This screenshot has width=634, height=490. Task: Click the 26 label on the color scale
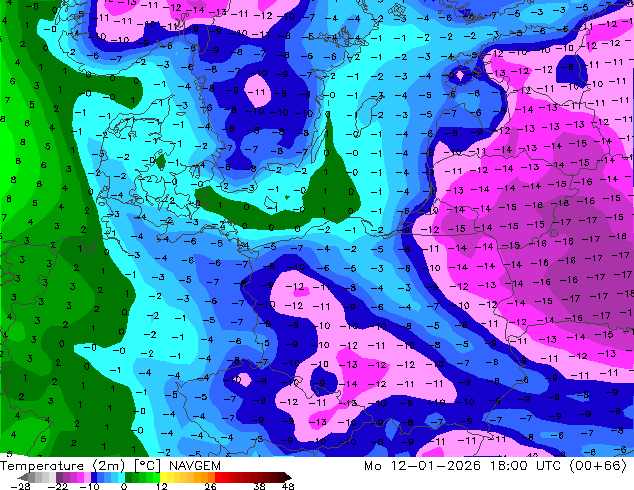pyautogui.click(x=210, y=486)
